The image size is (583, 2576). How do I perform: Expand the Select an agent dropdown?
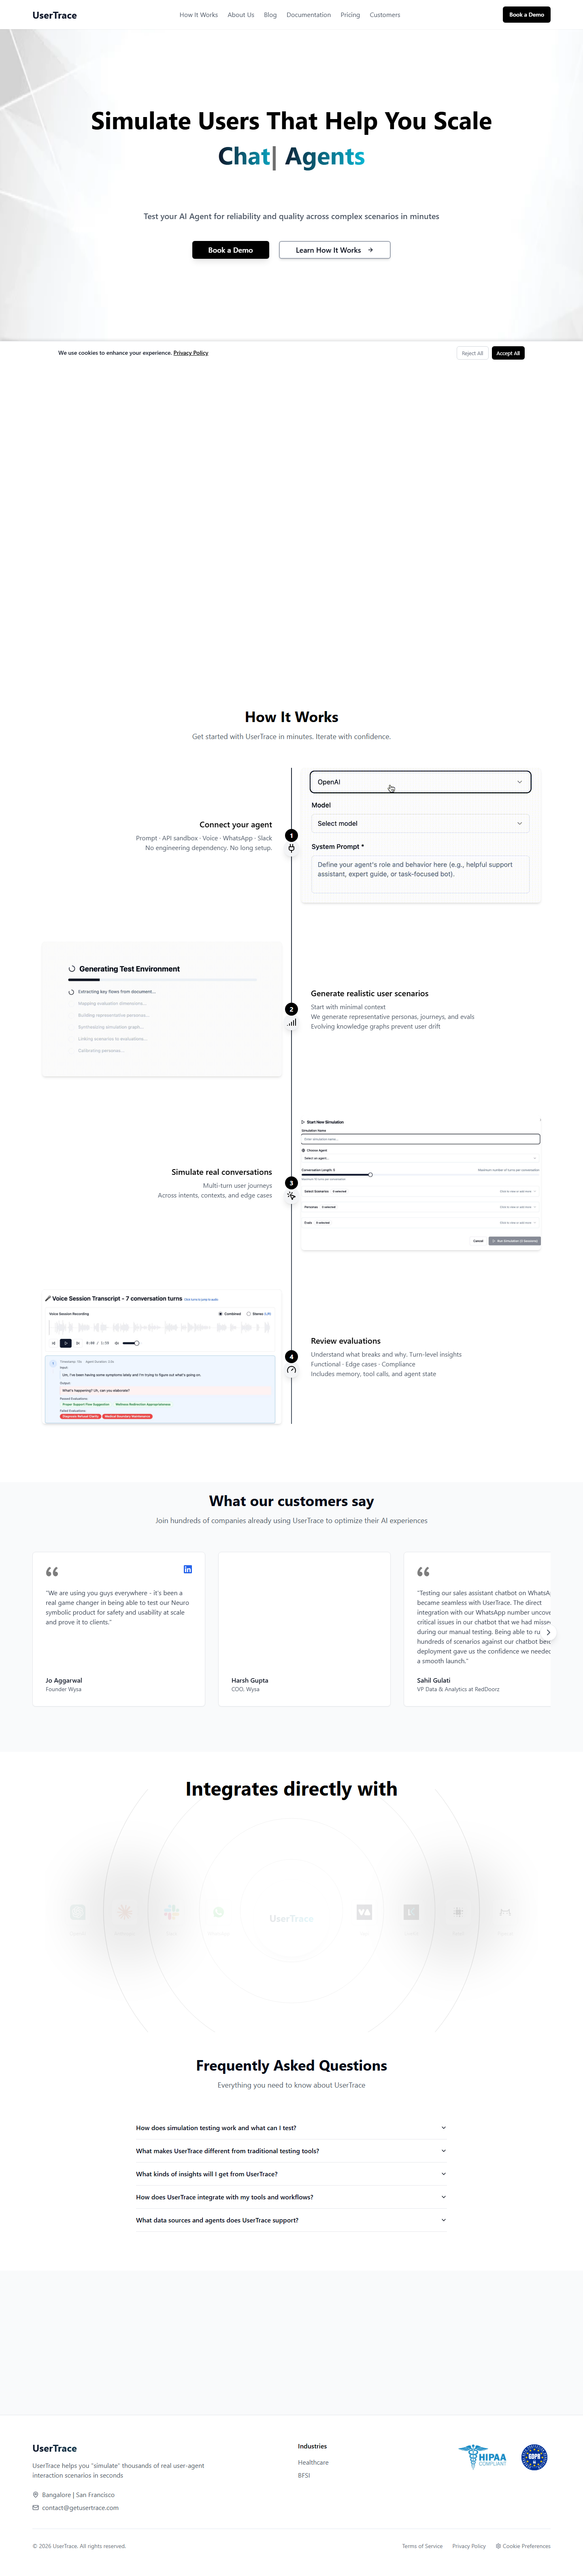[420, 1158]
